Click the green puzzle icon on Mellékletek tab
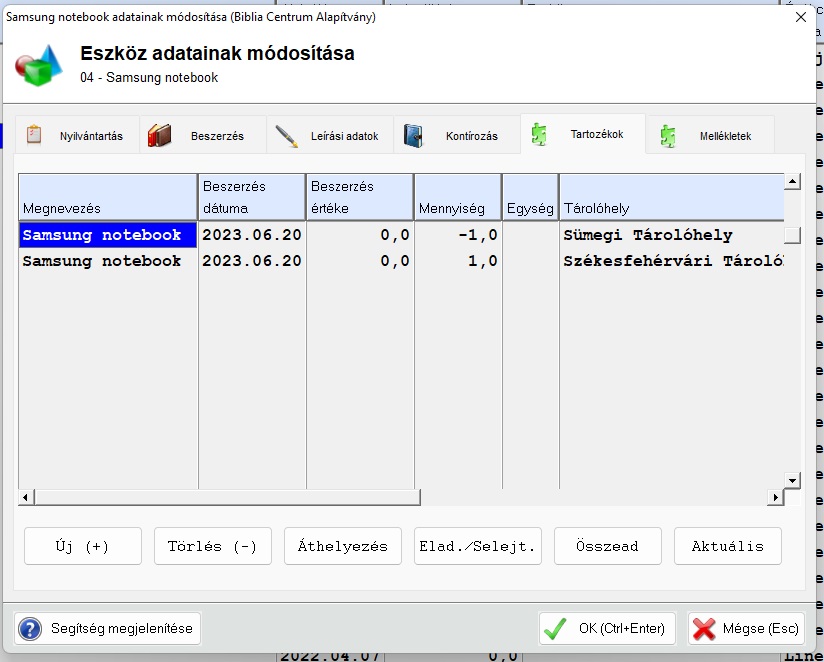 (668, 136)
